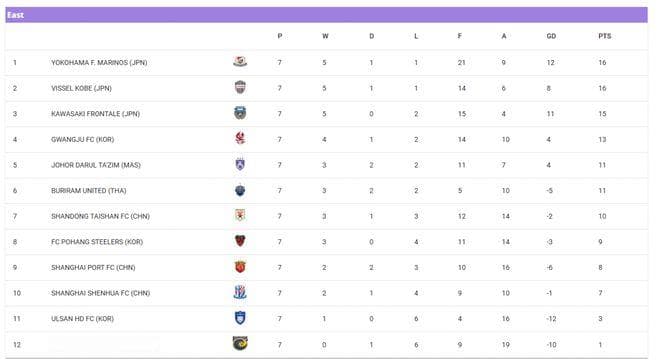Screen dimensions: 660x361
Task: Open the Vissel Kobe (JPN) team name
Action: coord(81,88)
